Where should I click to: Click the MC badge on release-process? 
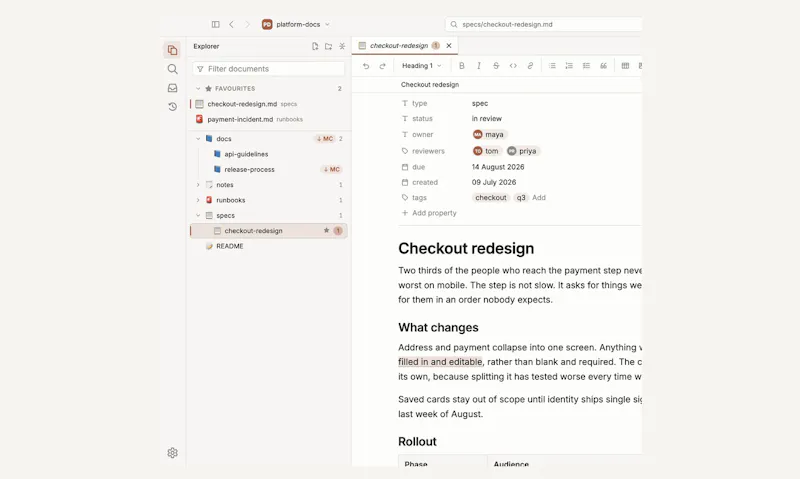332,169
